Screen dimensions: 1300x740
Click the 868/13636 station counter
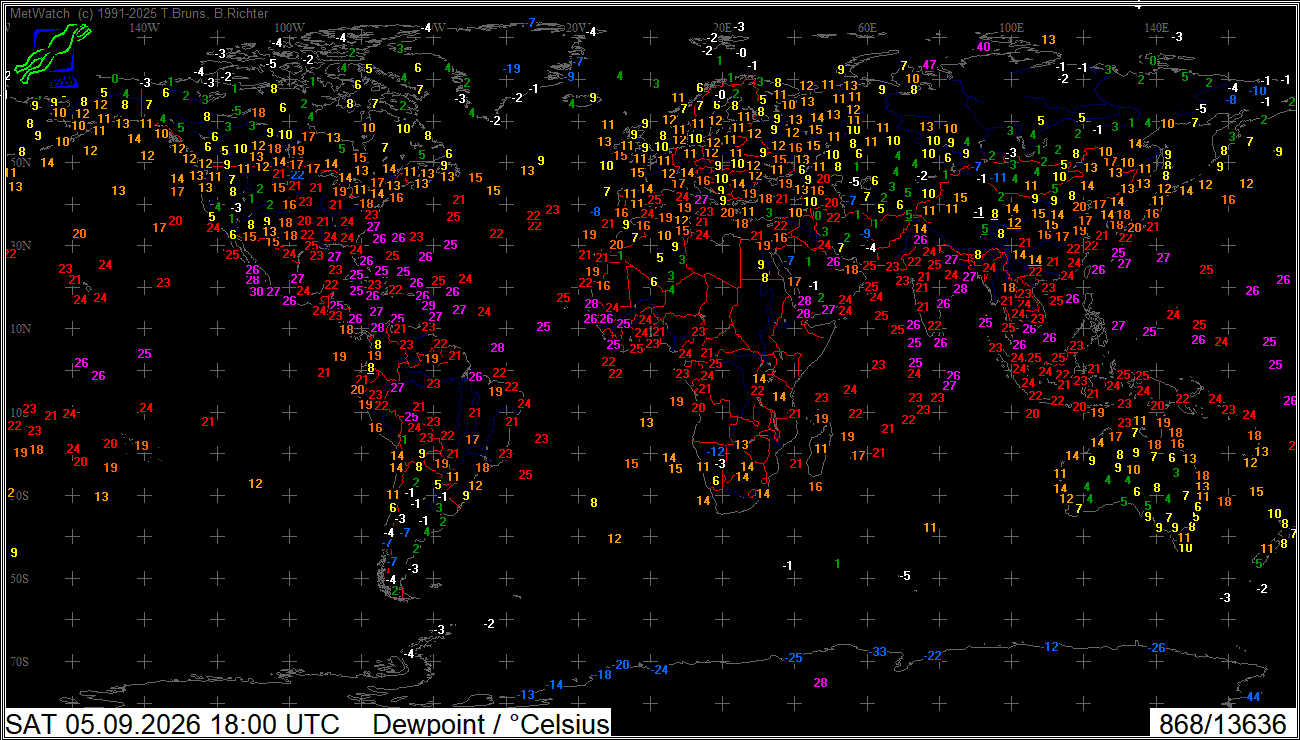click(x=1222, y=724)
